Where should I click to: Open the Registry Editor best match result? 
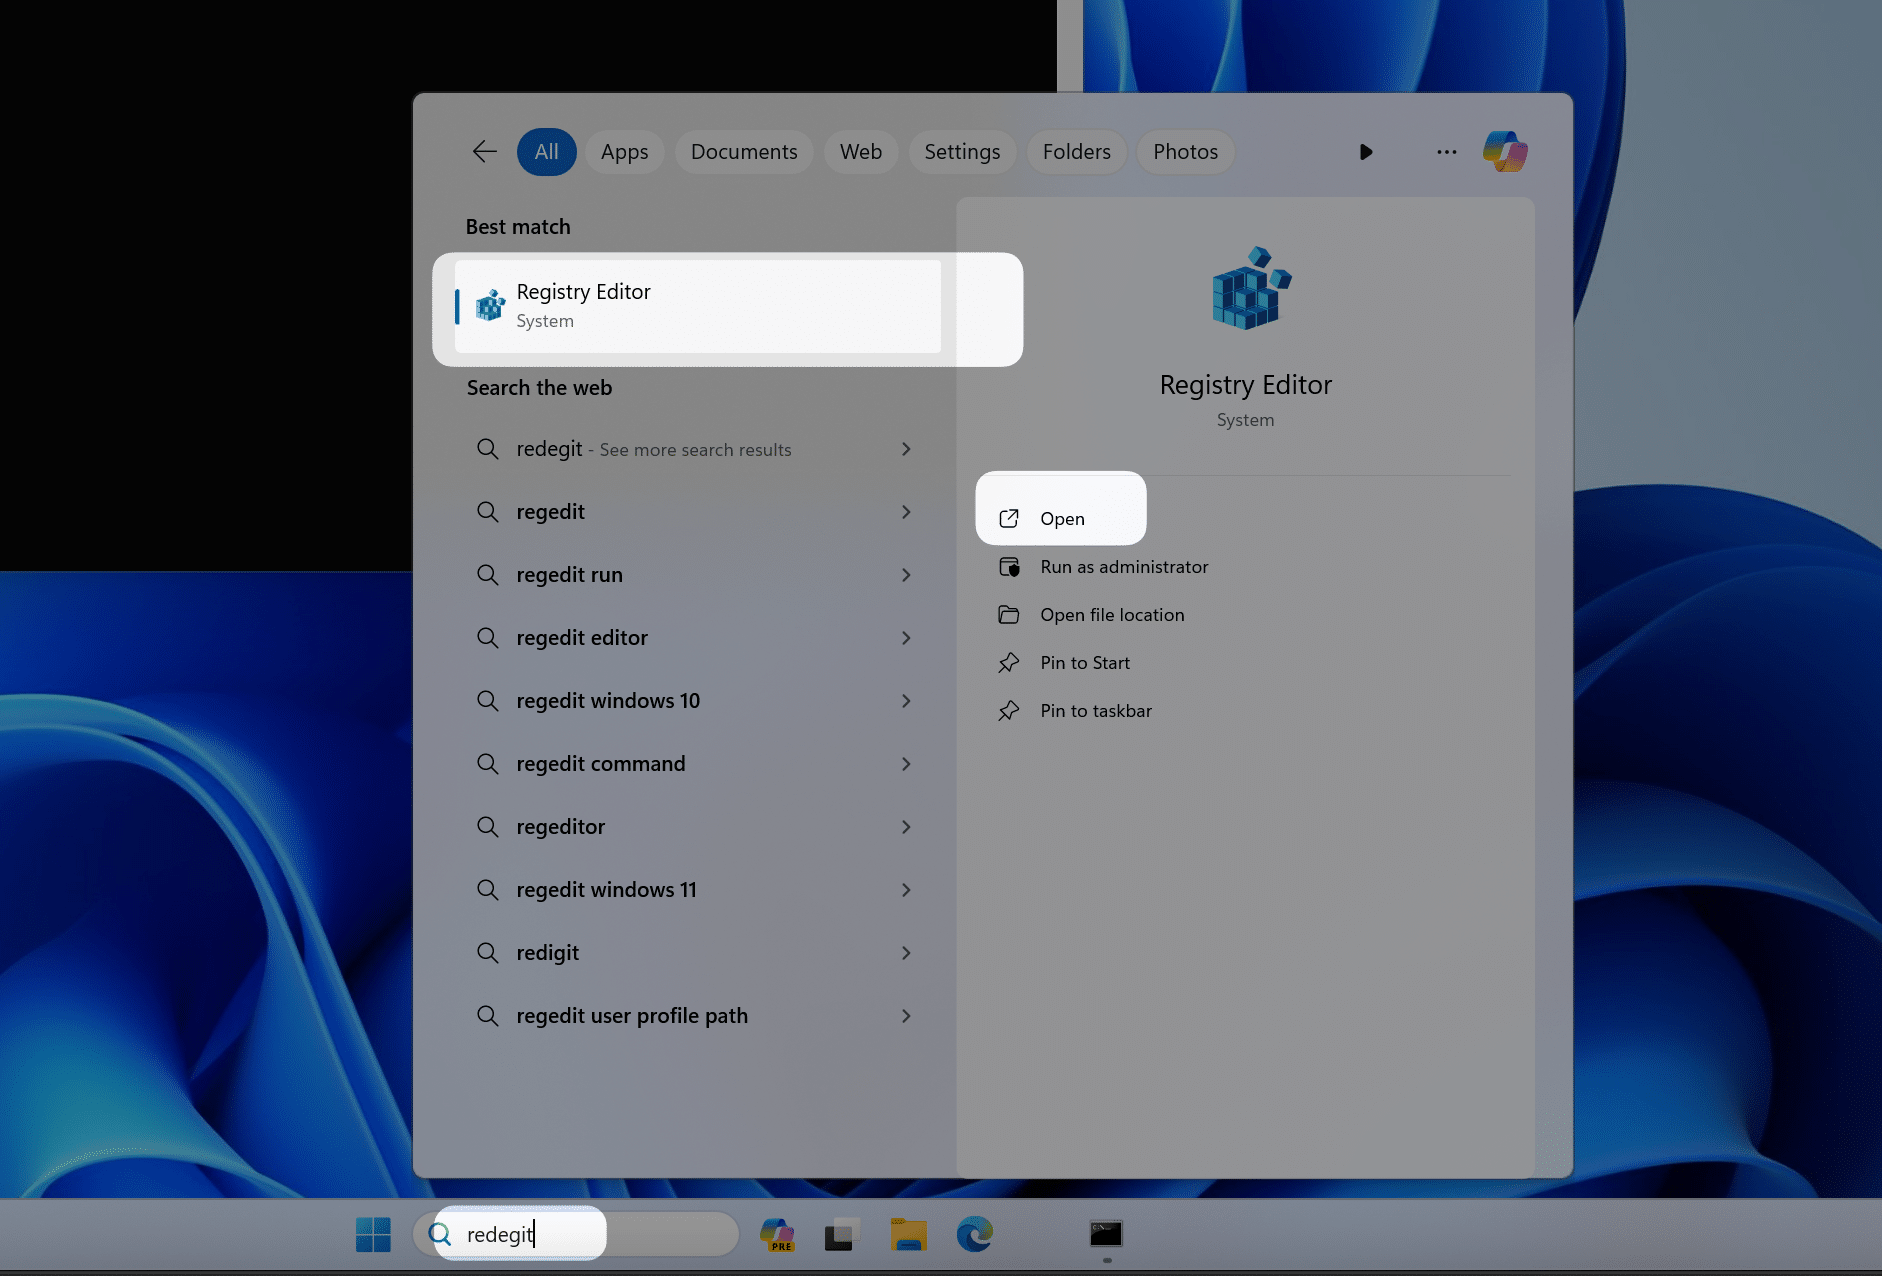tap(697, 306)
